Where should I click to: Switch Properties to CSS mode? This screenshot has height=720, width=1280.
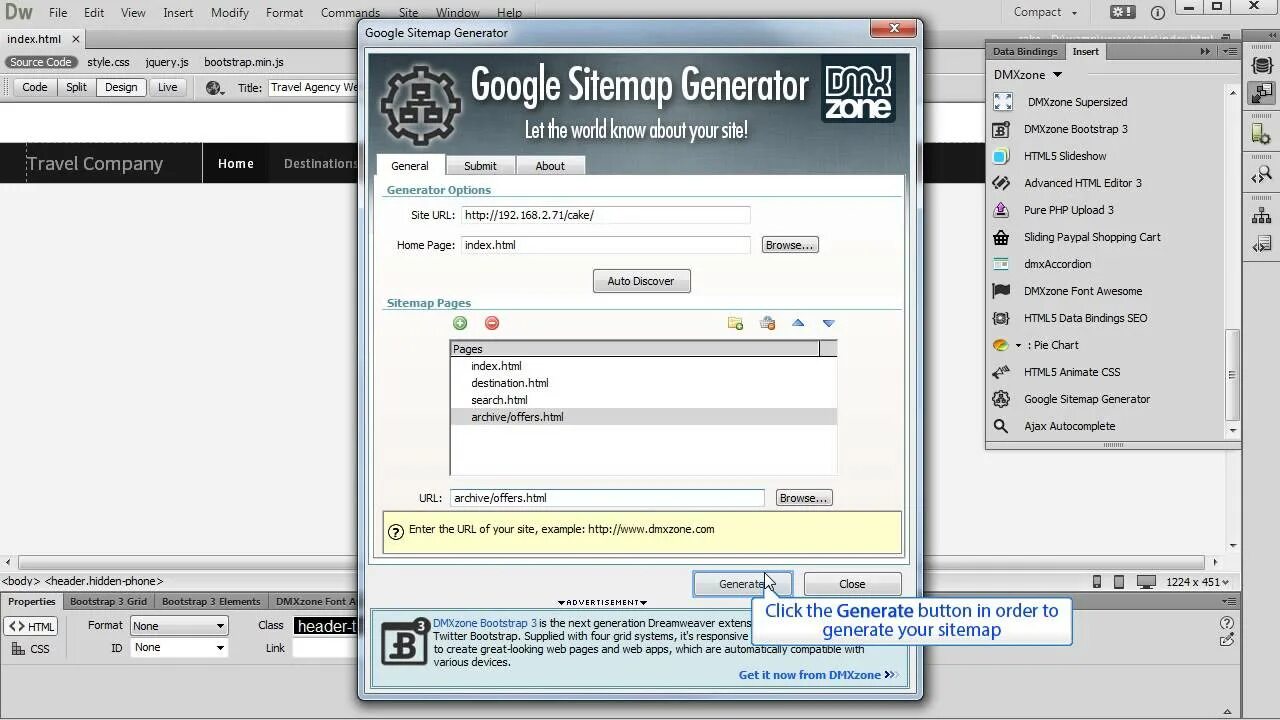(32, 649)
